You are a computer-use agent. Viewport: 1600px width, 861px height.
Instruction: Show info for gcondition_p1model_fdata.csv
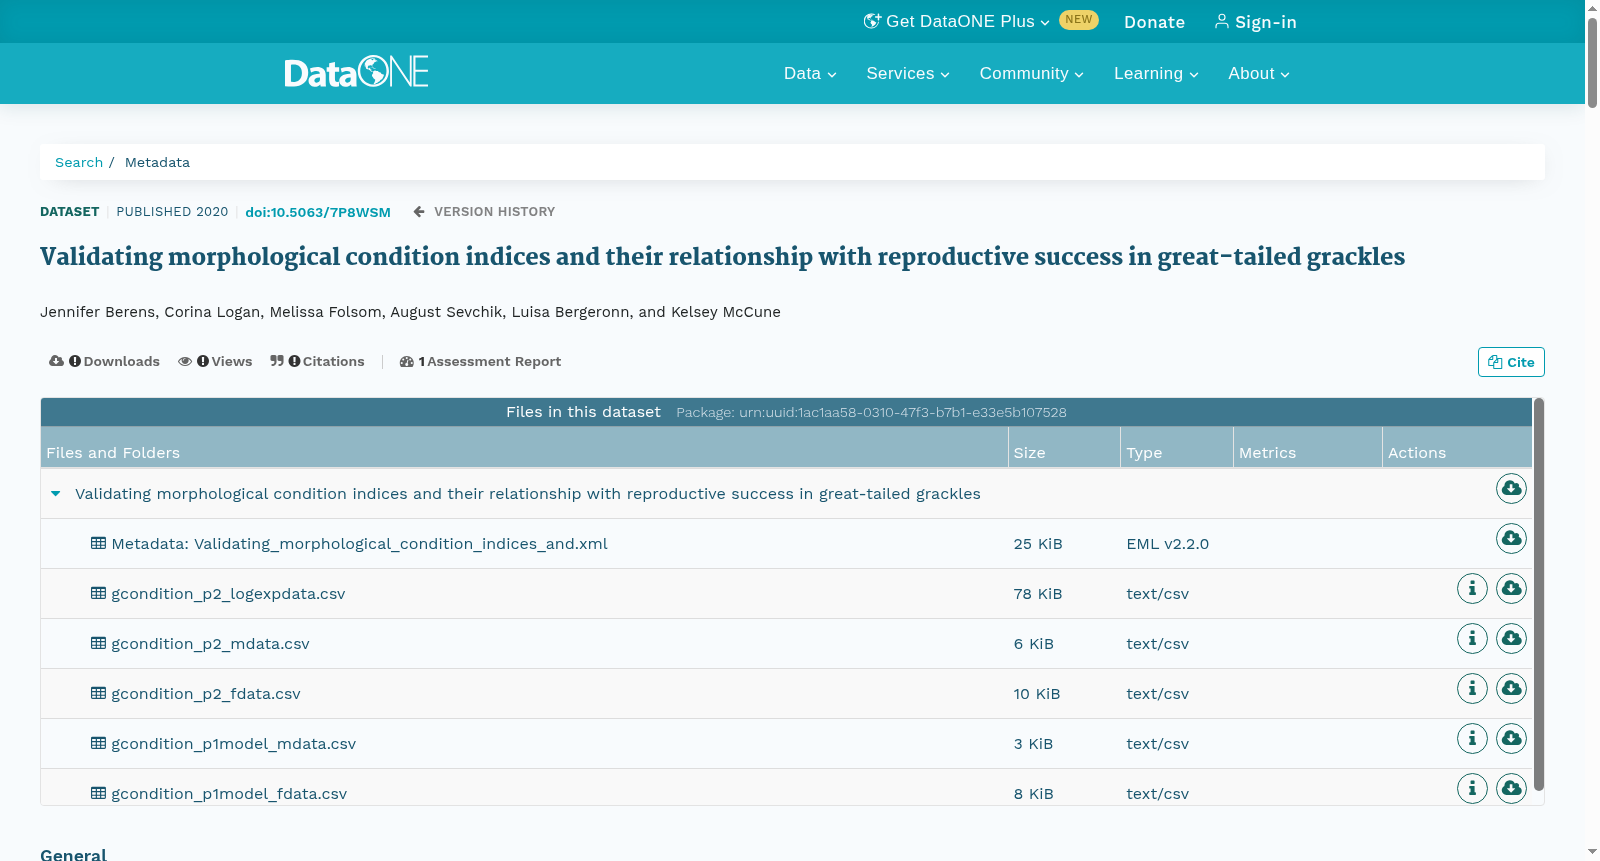coord(1472,788)
